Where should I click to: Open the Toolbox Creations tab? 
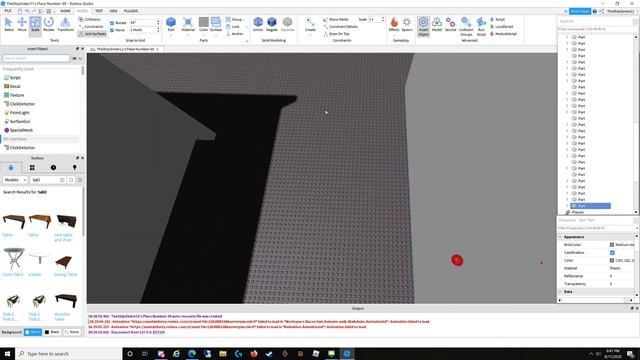coord(75,167)
